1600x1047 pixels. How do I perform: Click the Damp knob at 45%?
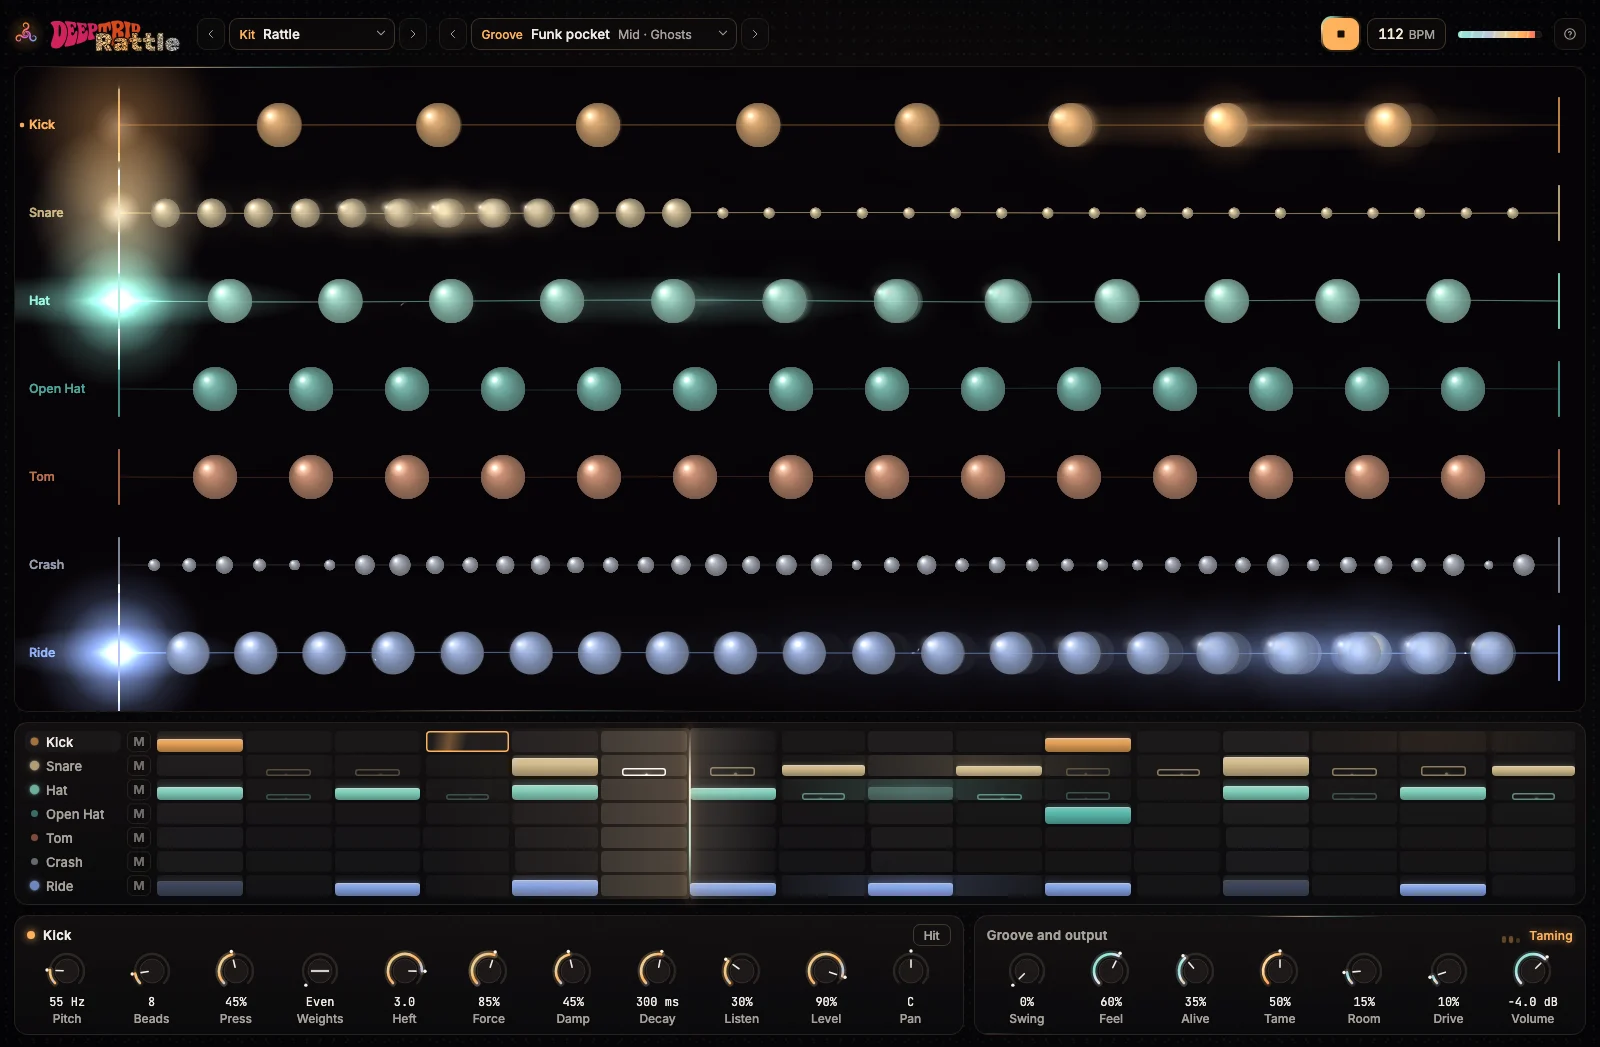pyautogui.click(x=573, y=970)
